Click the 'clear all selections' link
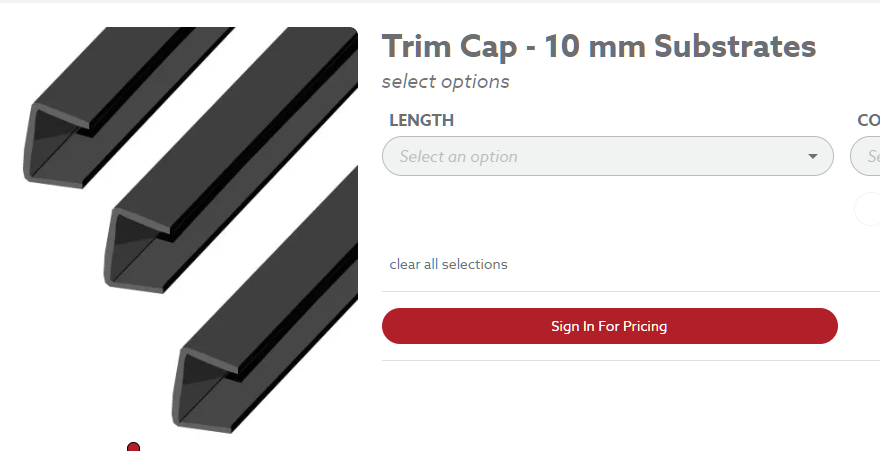Screen dimensions: 880x451 [448, 264]
